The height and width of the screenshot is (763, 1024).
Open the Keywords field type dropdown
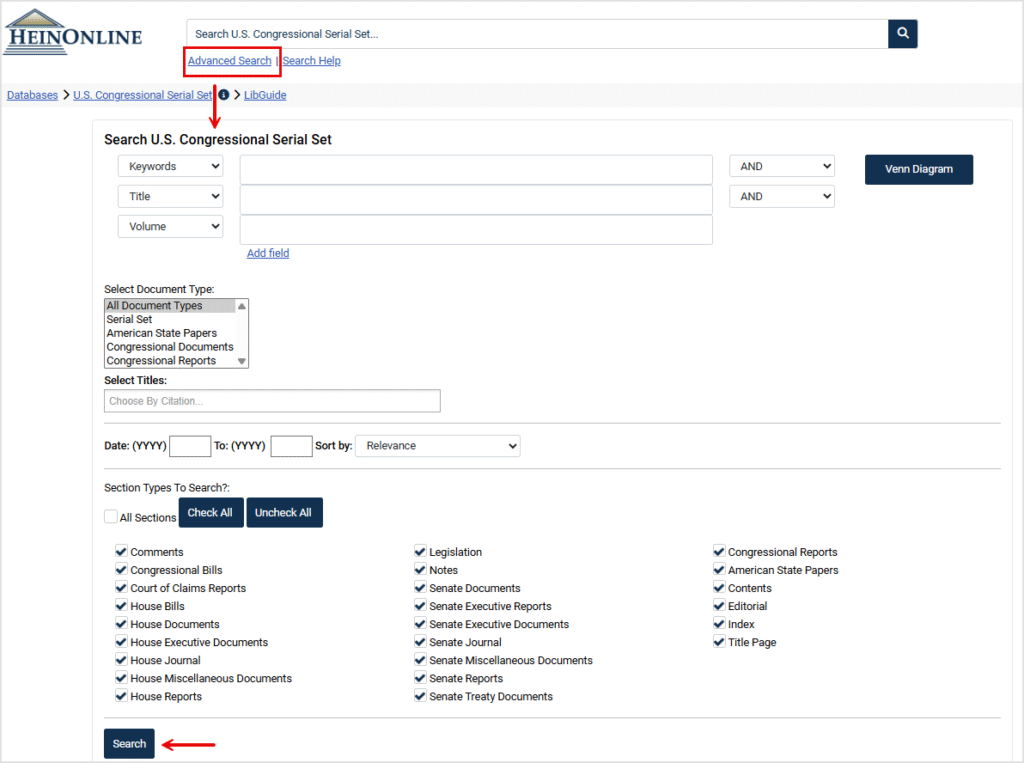(170, 167)
